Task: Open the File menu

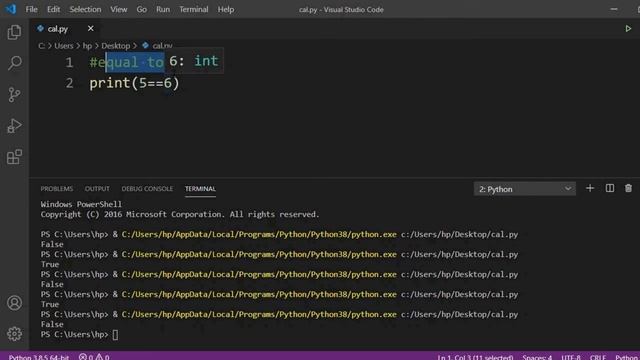Action: [x=31, y=9]
